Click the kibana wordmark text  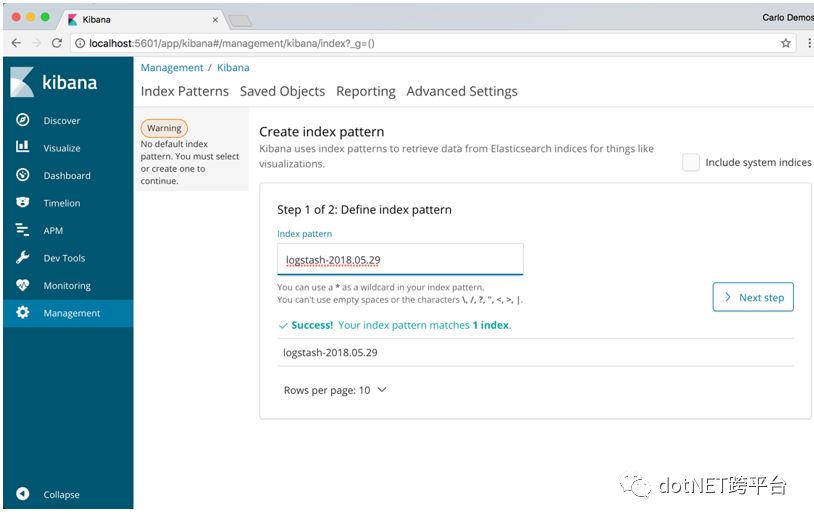click(70, 83)
